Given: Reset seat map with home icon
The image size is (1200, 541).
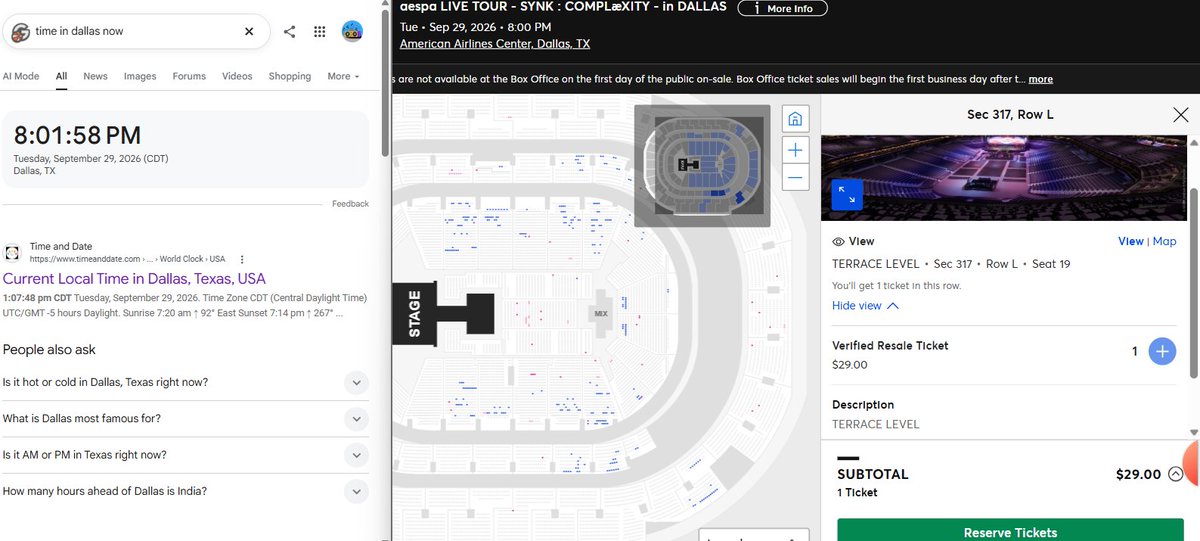Looking at the screenshot, I should [x=795, y=119].
